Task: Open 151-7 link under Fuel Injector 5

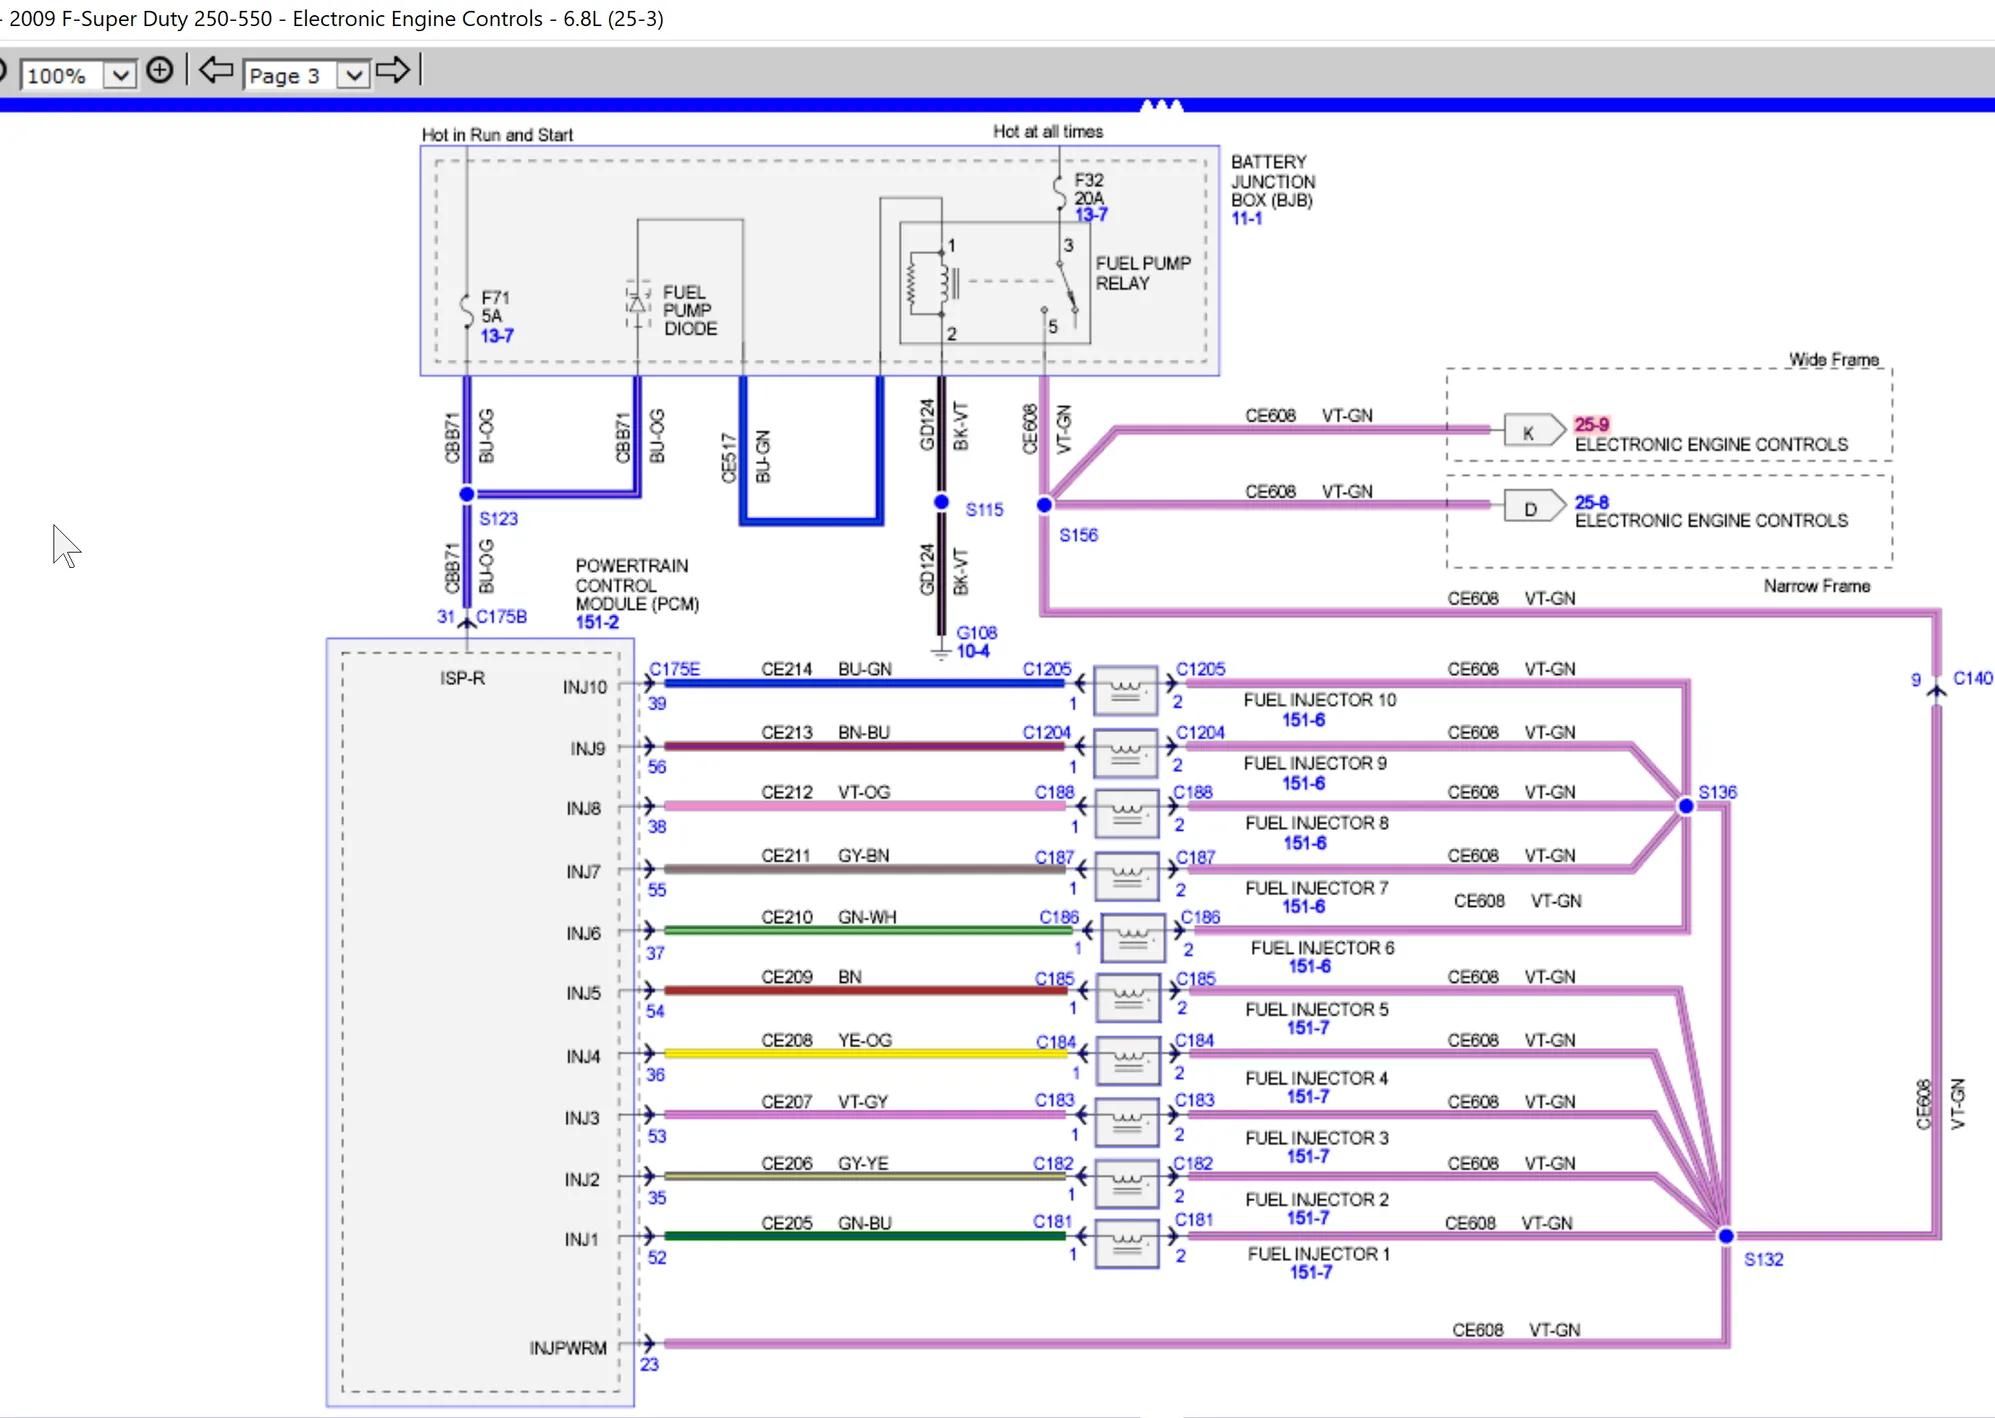Action: point(1308,1028)
